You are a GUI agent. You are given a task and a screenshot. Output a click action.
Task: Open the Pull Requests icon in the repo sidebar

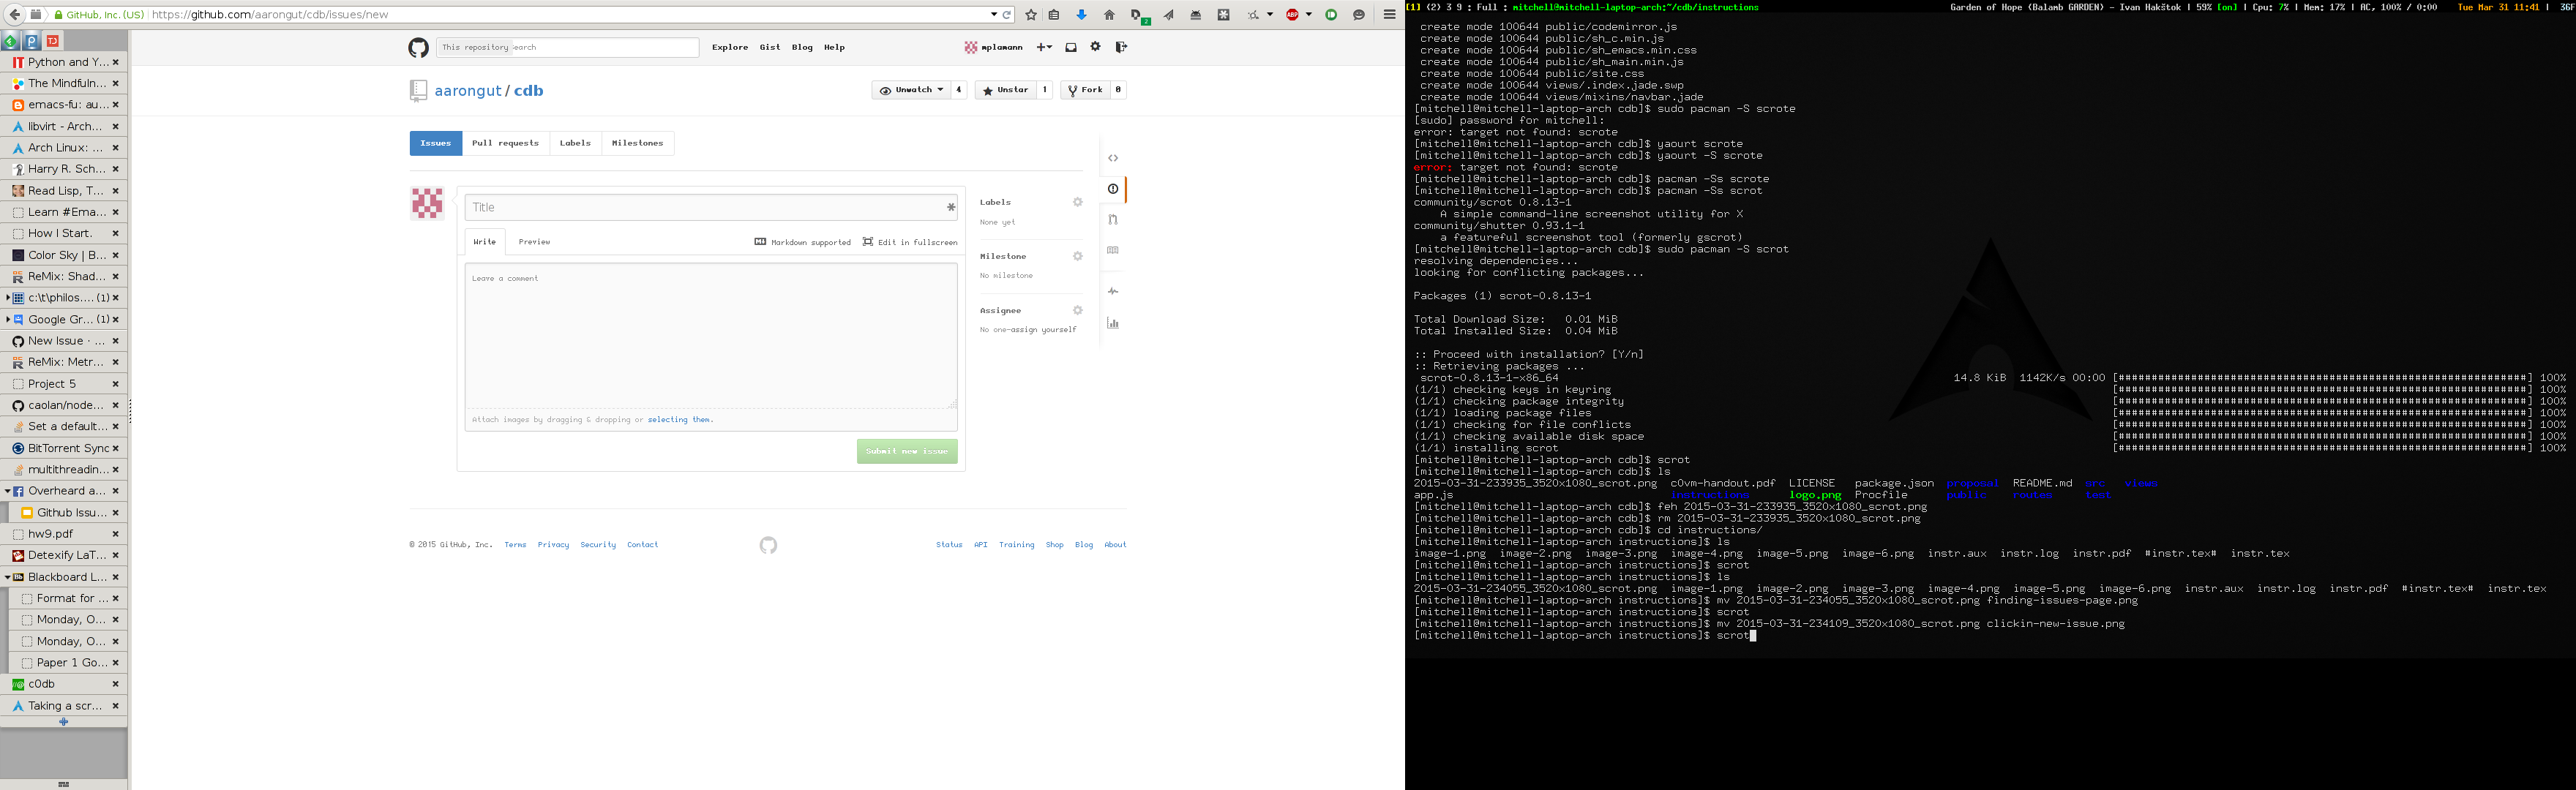[x=1113, y=220]
